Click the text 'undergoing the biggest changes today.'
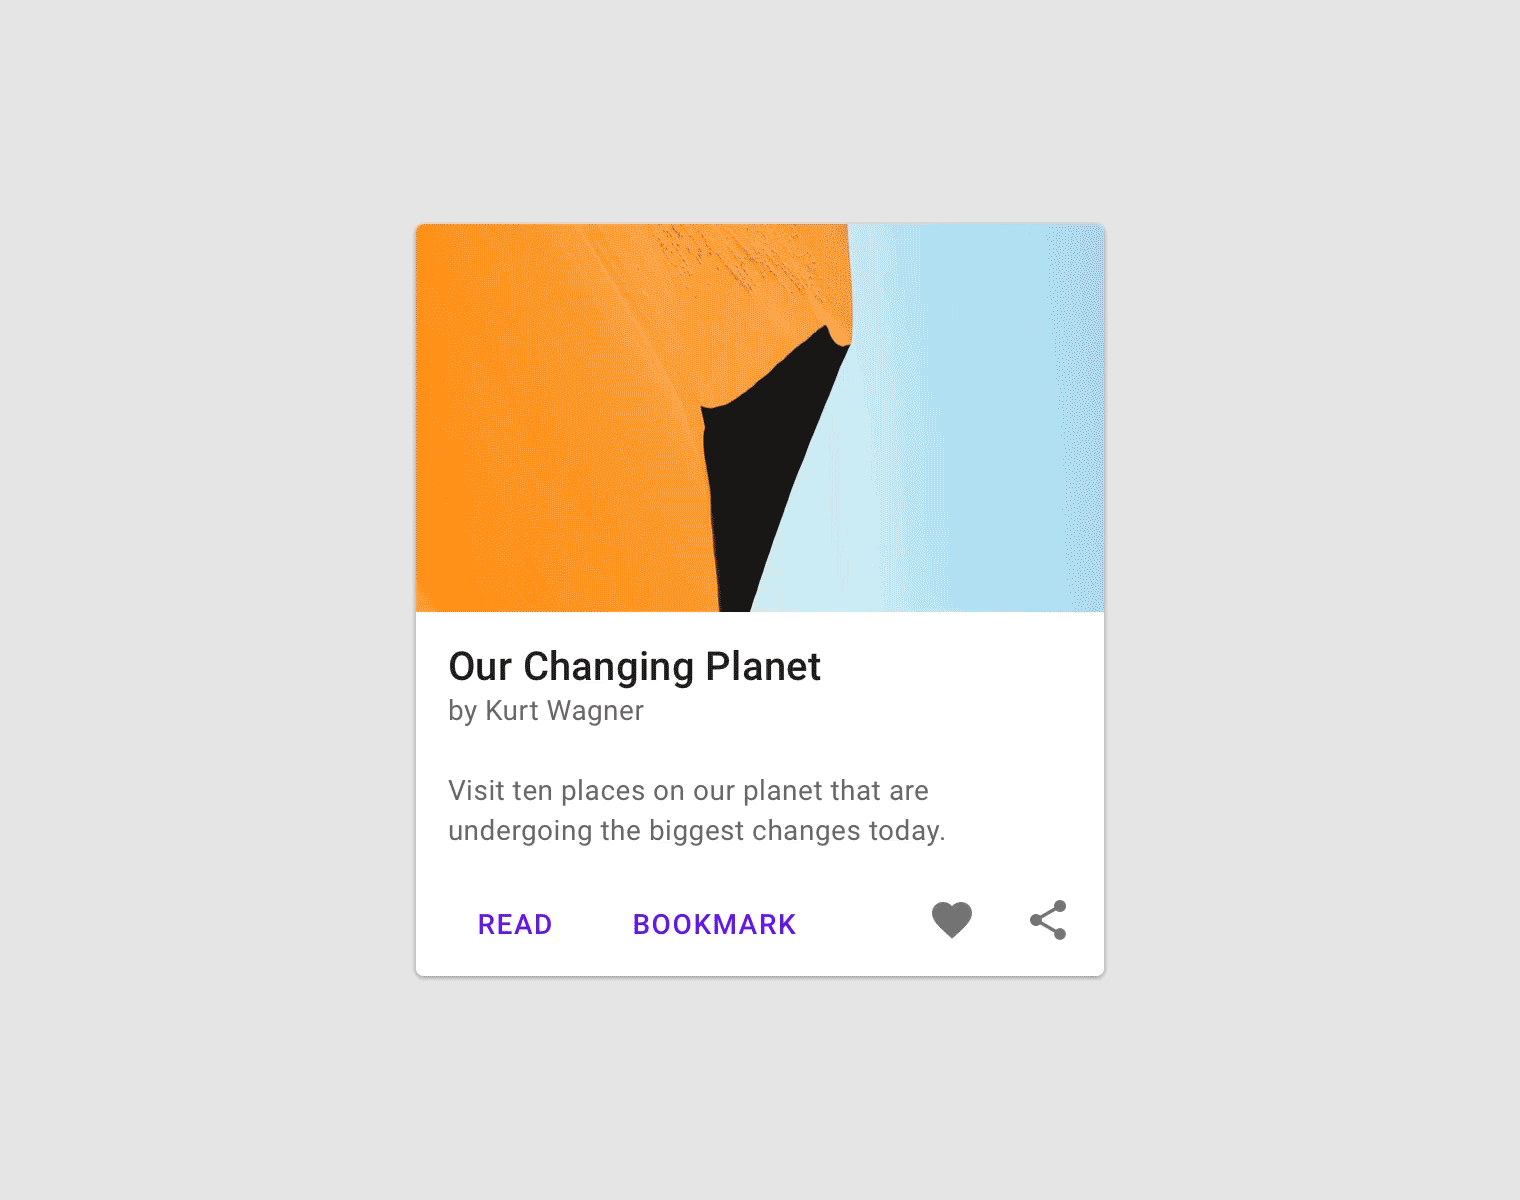The width and height of the screenshot is (1520, 1200). 697,831
